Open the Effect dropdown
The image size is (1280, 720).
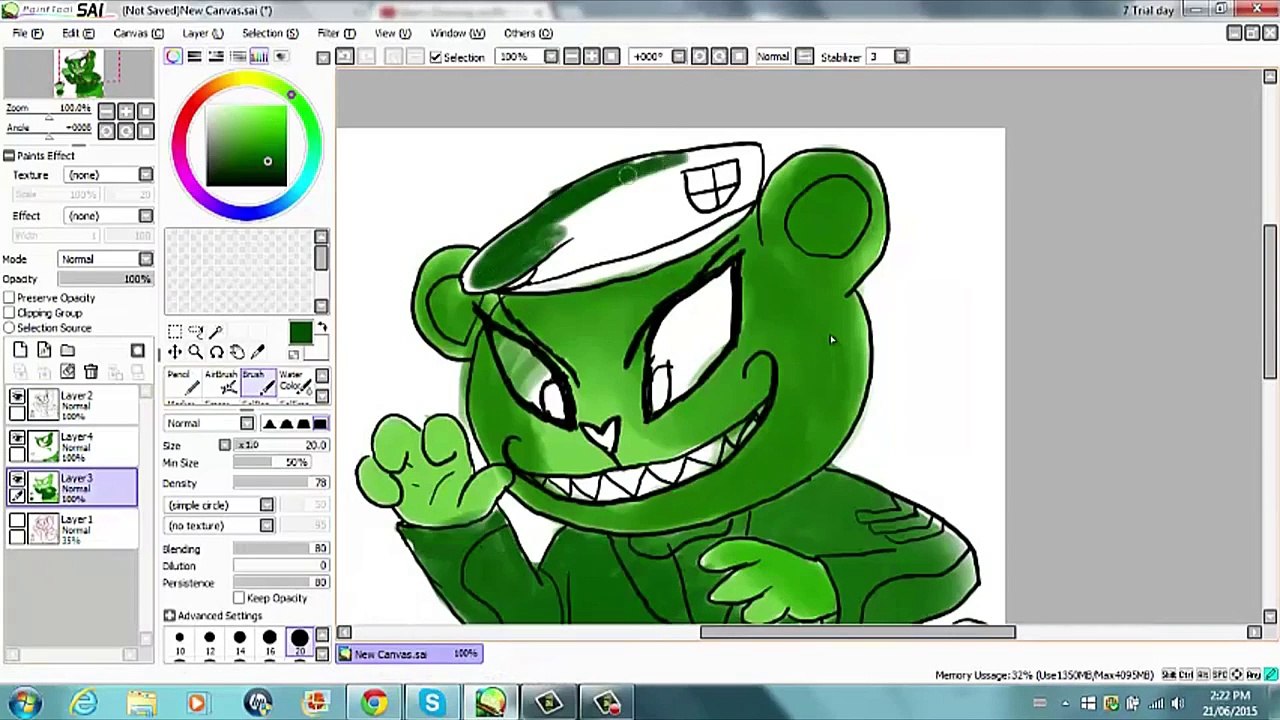tap(146, 216)
